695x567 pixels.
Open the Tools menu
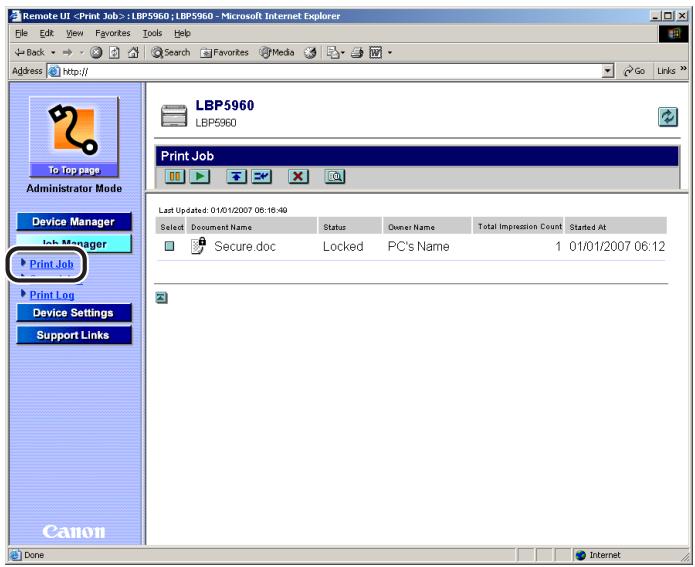click(x=152, y=33)
